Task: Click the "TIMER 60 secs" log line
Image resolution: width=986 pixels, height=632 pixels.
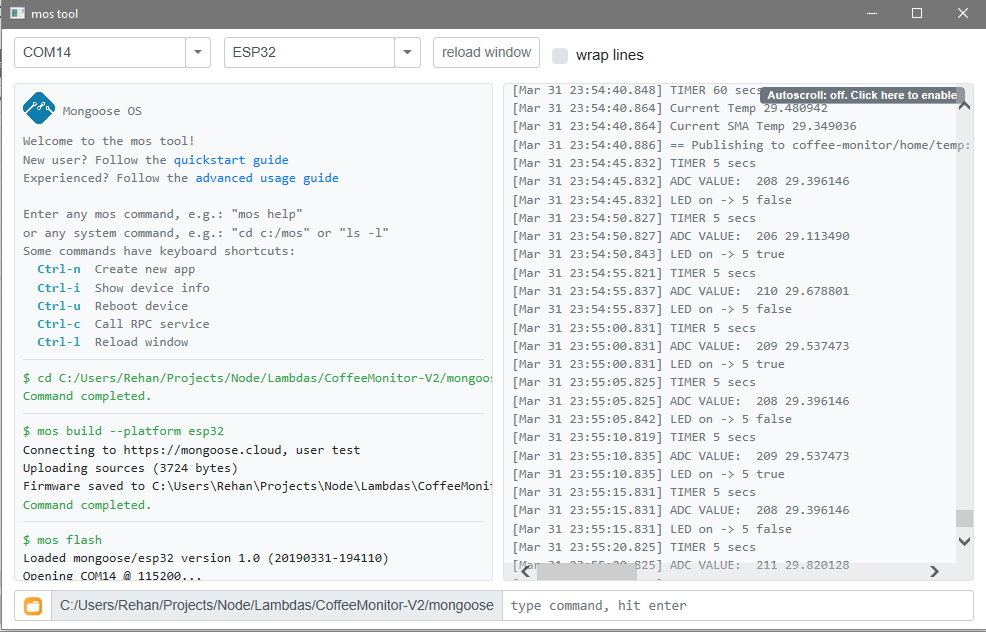Action: pos(637,91)
